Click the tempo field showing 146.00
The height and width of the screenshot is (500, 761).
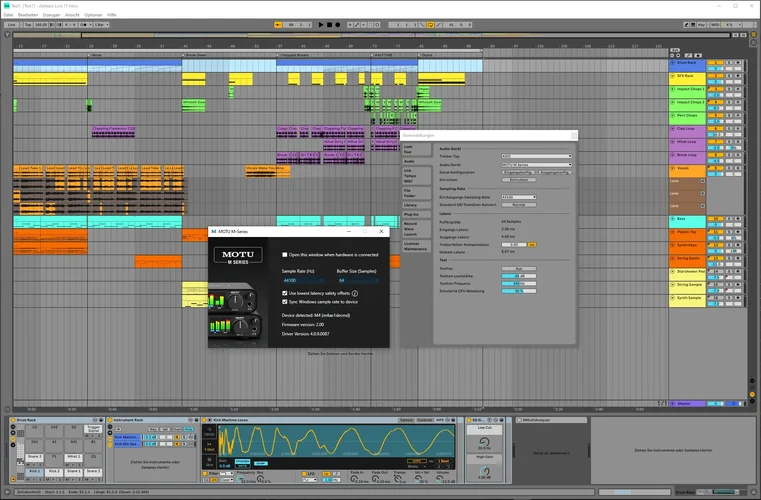point(41,25)
